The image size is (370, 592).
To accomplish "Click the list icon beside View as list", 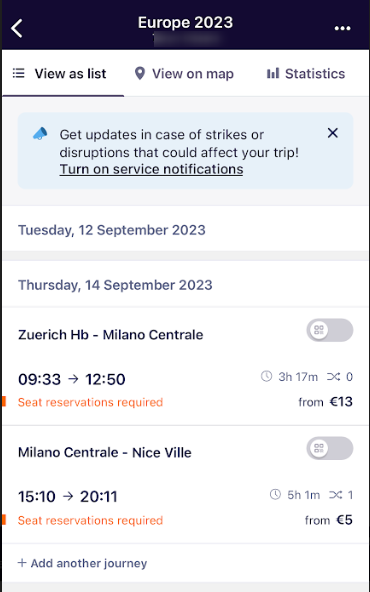I will tap(18, 73).
